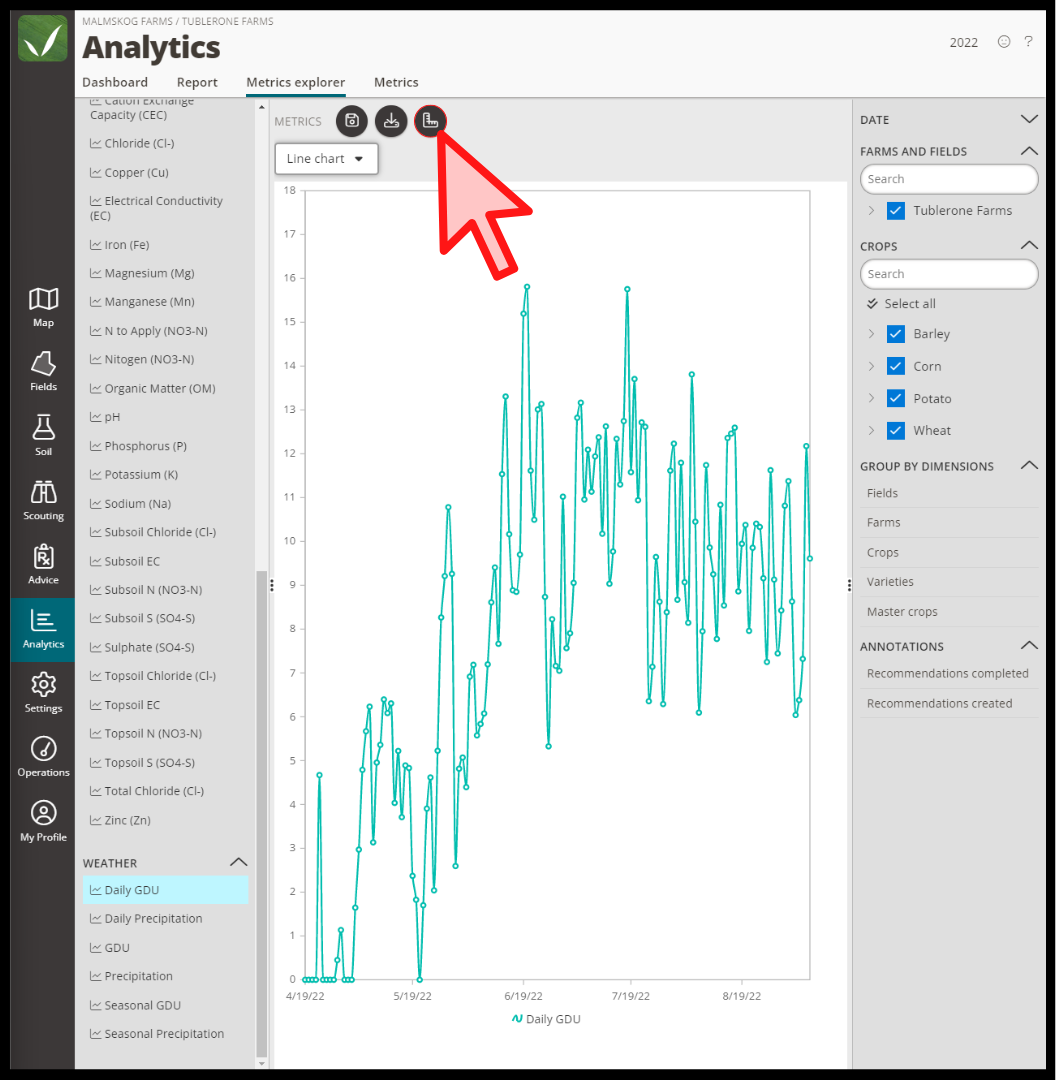Click Select all crops
The width and height of the screenshot is (1057, 1080).
click(x=909, y=304)
